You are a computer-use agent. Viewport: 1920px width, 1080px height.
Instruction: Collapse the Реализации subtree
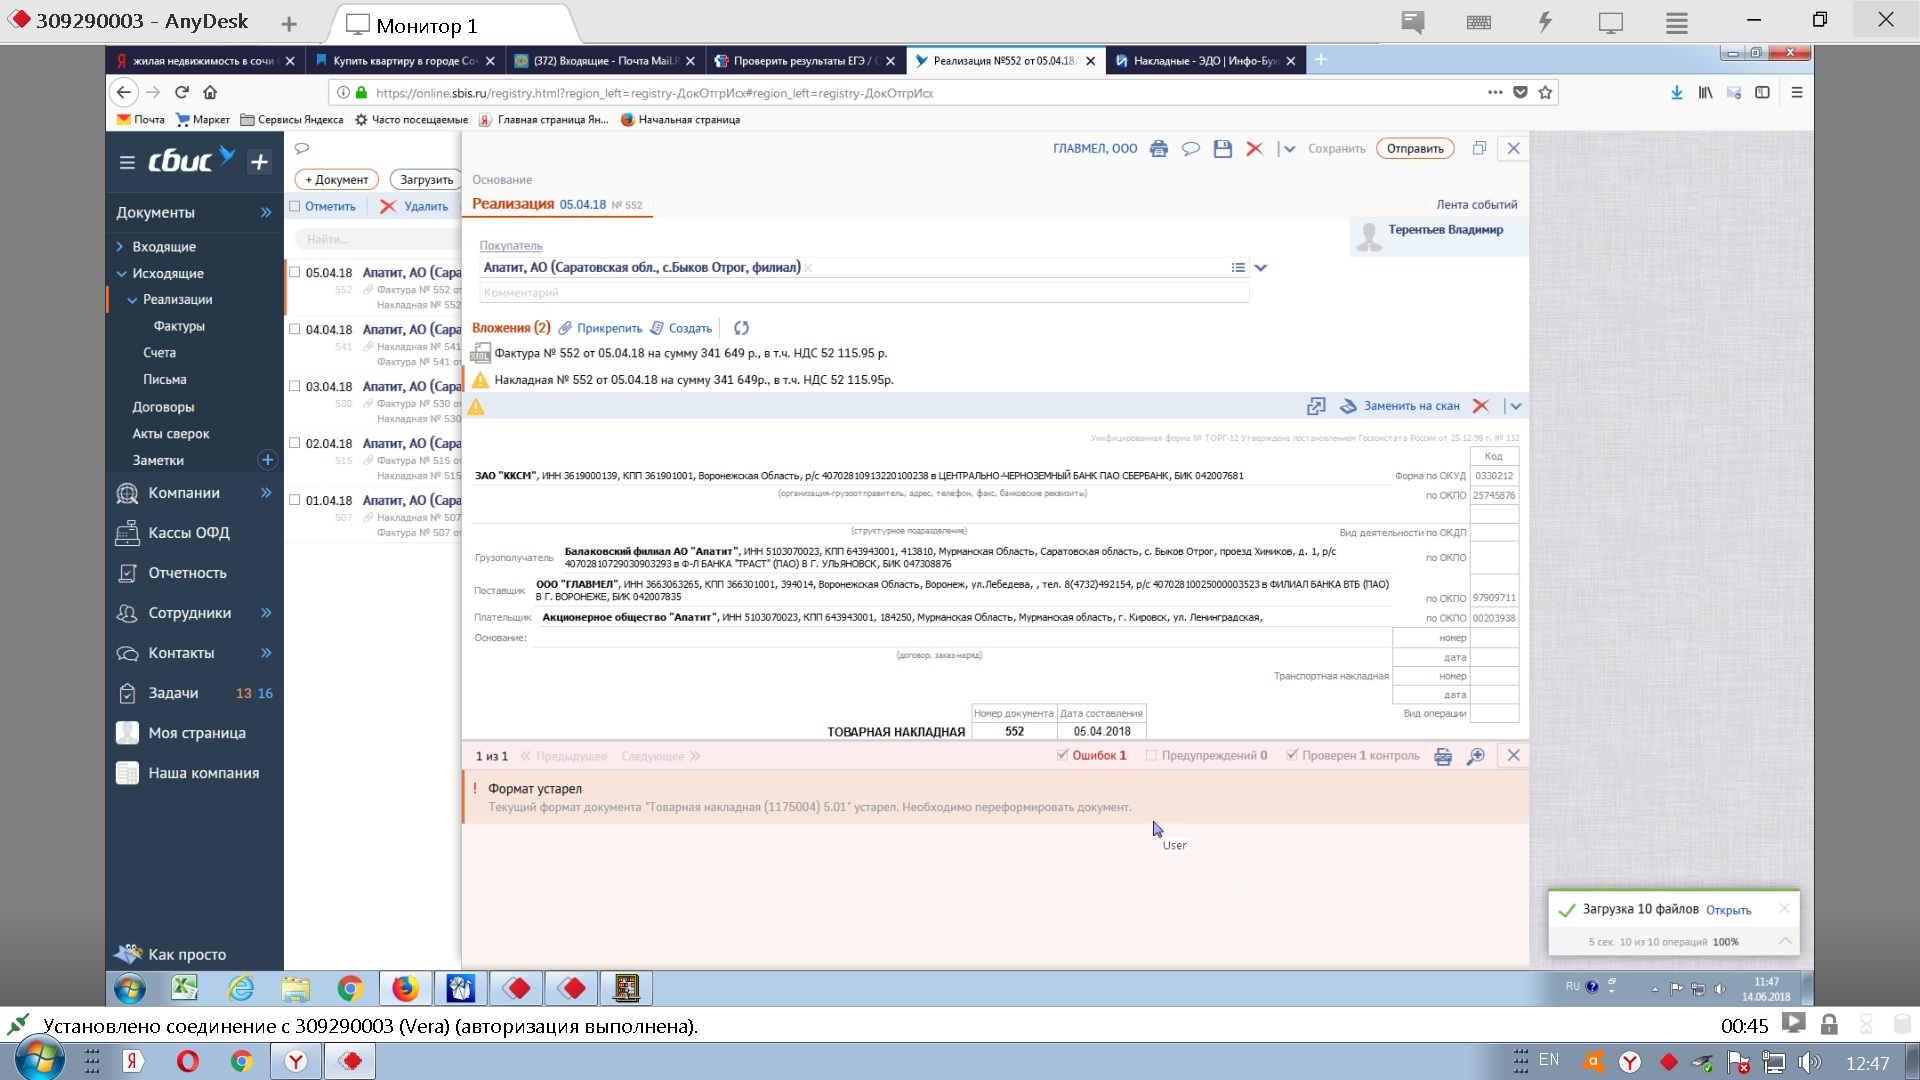point(132,299)
